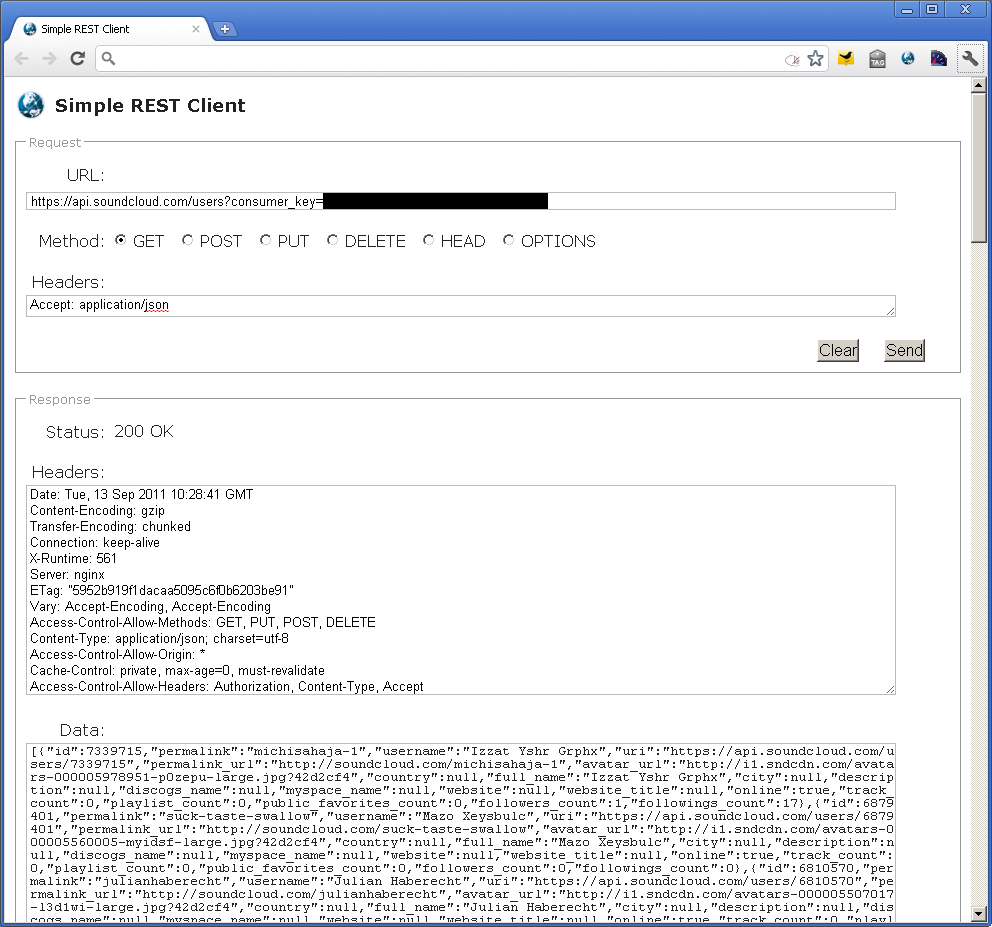
Task: Choose the OPTIONS method radio button
Action: pyautogui.click(x=509, y=241)
